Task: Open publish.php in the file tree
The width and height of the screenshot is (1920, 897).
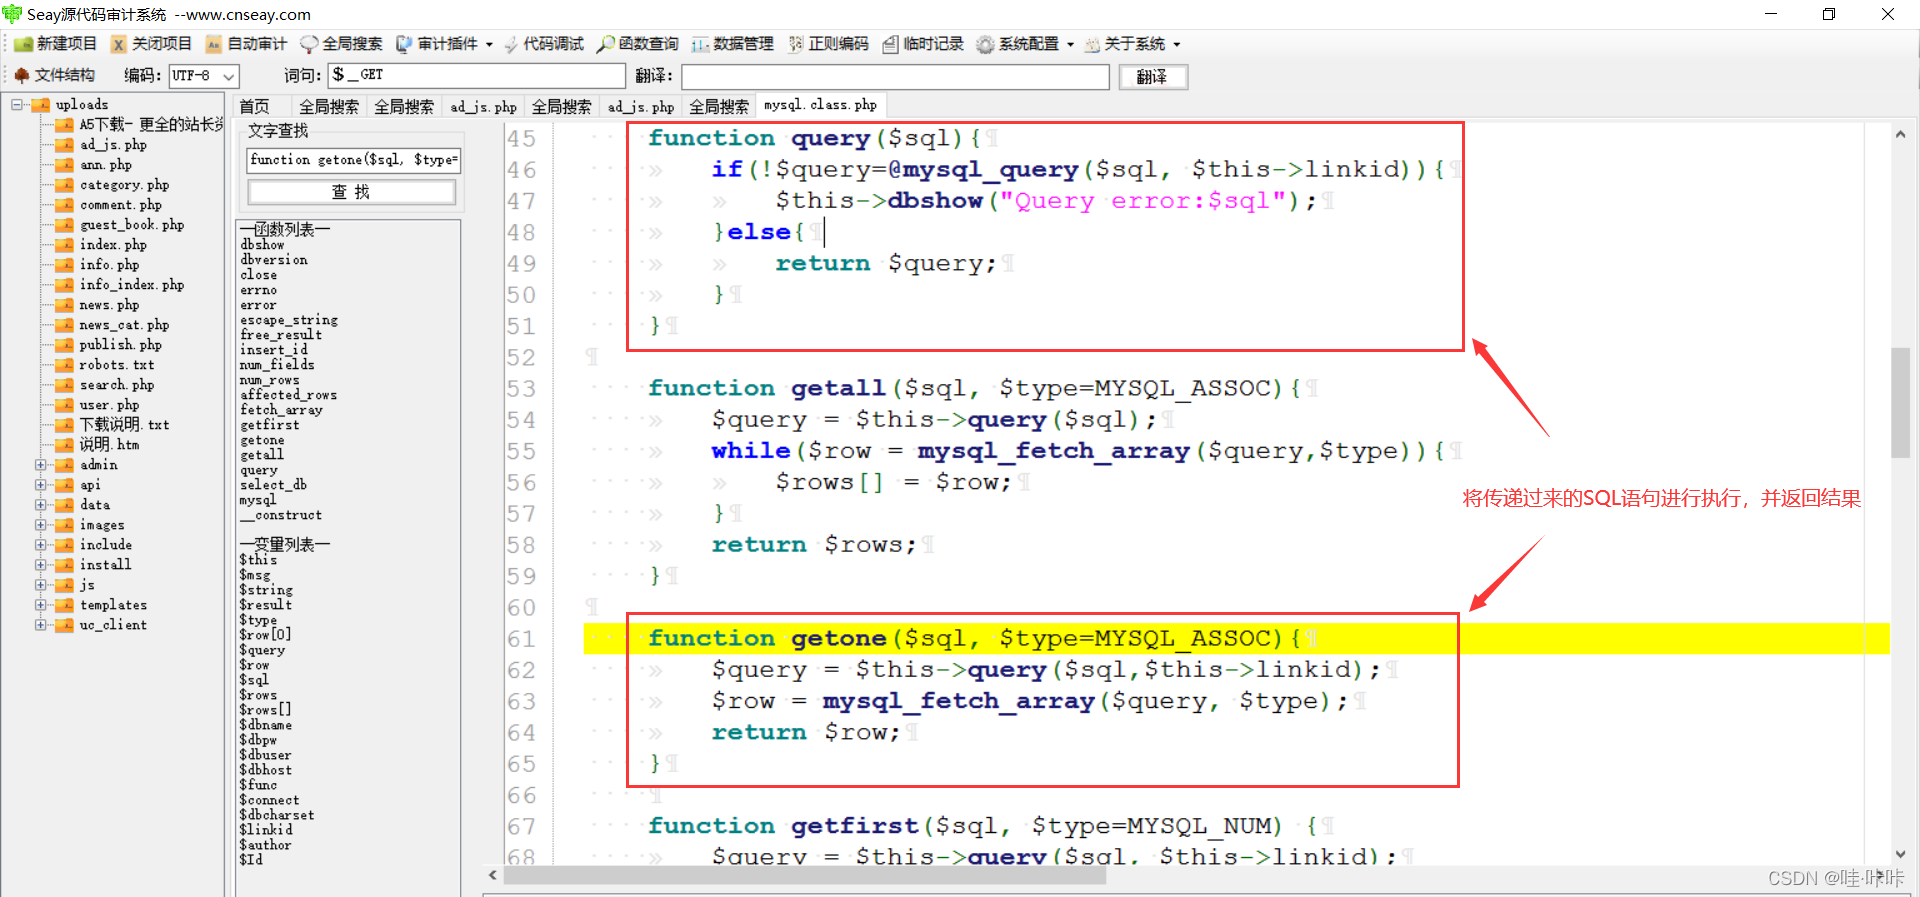Action: (120, 345)
